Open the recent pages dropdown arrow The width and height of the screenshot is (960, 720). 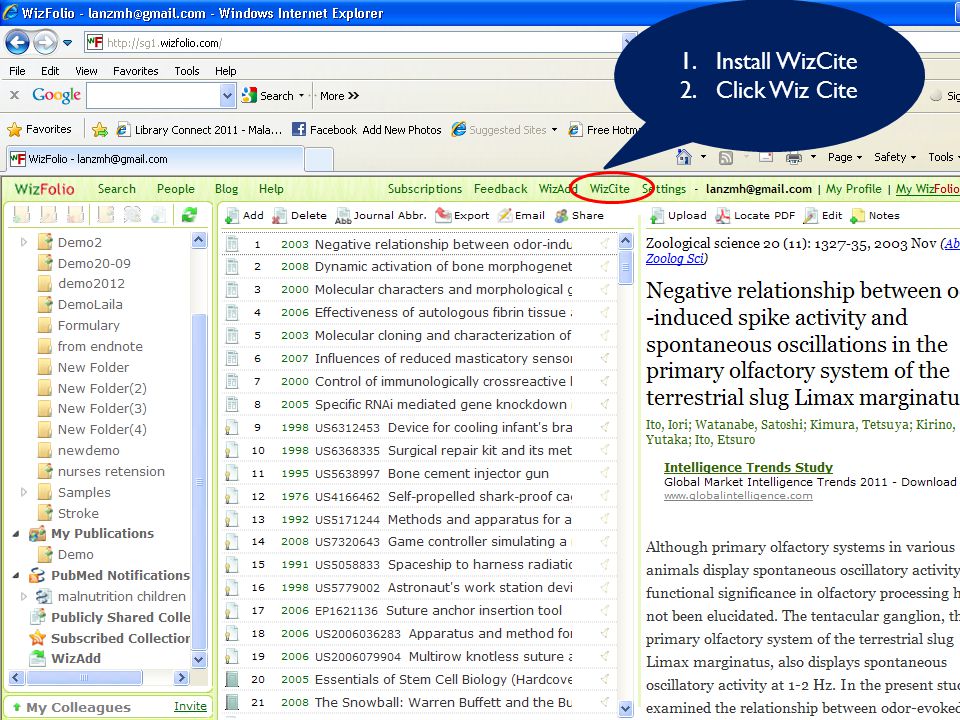click(67, 43)
